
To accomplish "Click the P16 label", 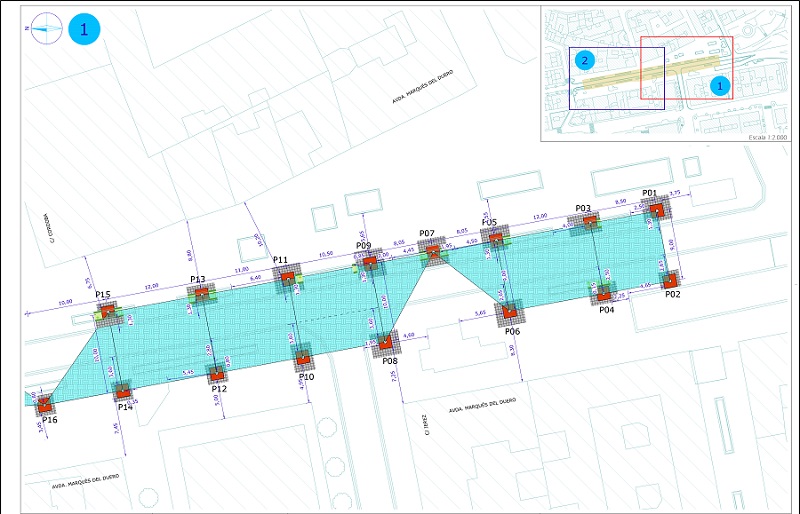I will [49, 420].
